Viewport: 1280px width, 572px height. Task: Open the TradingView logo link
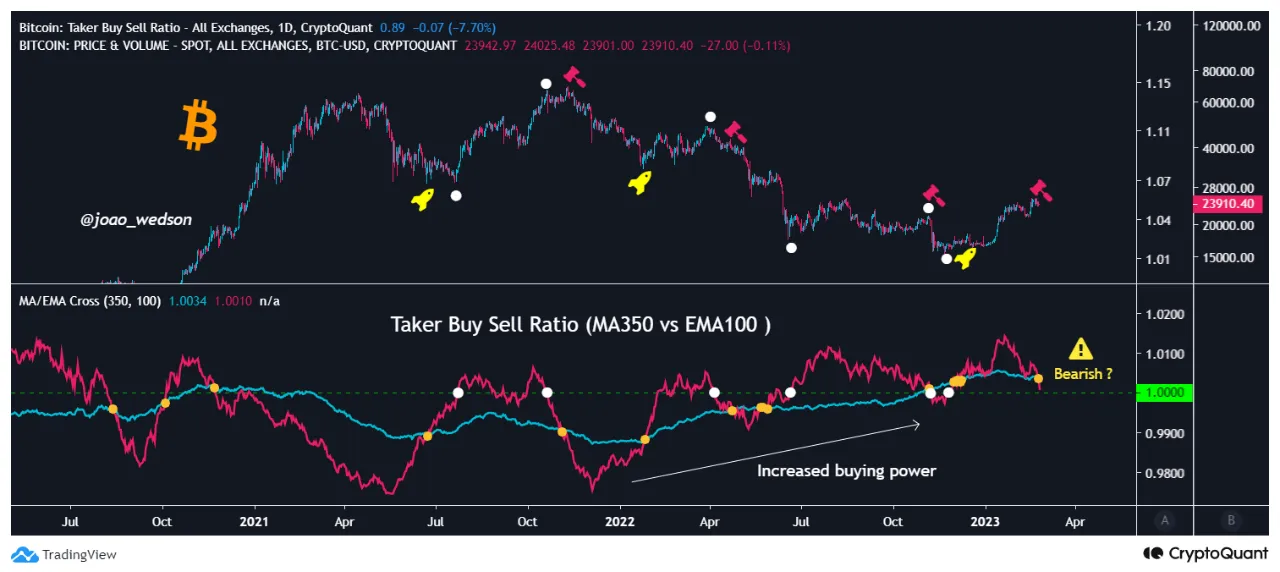click(64, 554)
